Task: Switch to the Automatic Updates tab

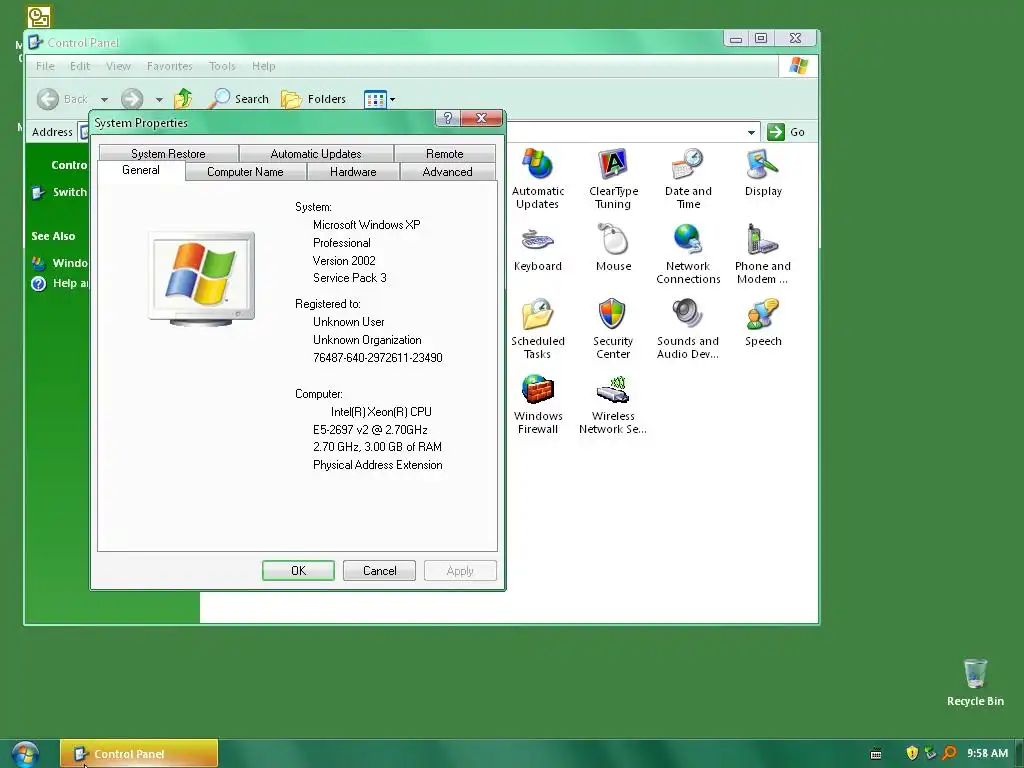Action: 316,153
